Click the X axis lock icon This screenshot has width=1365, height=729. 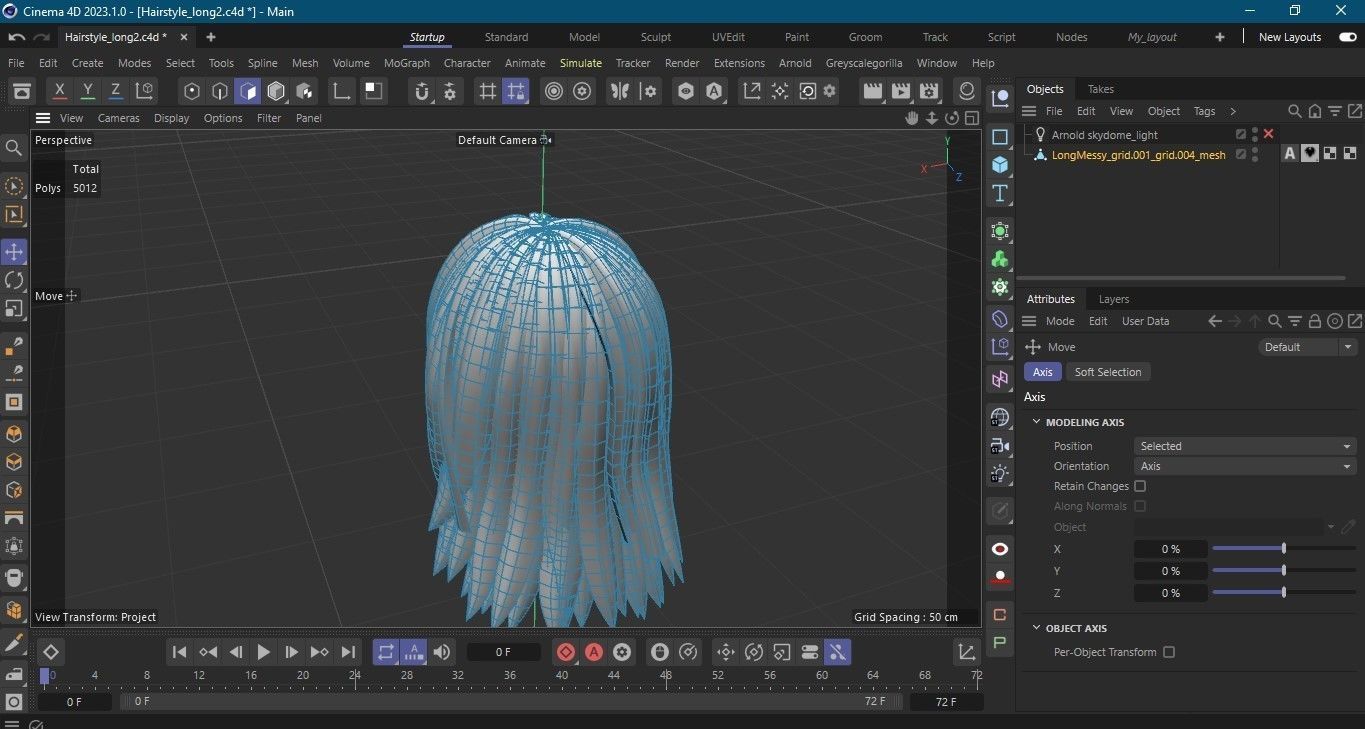pos(60,91)
